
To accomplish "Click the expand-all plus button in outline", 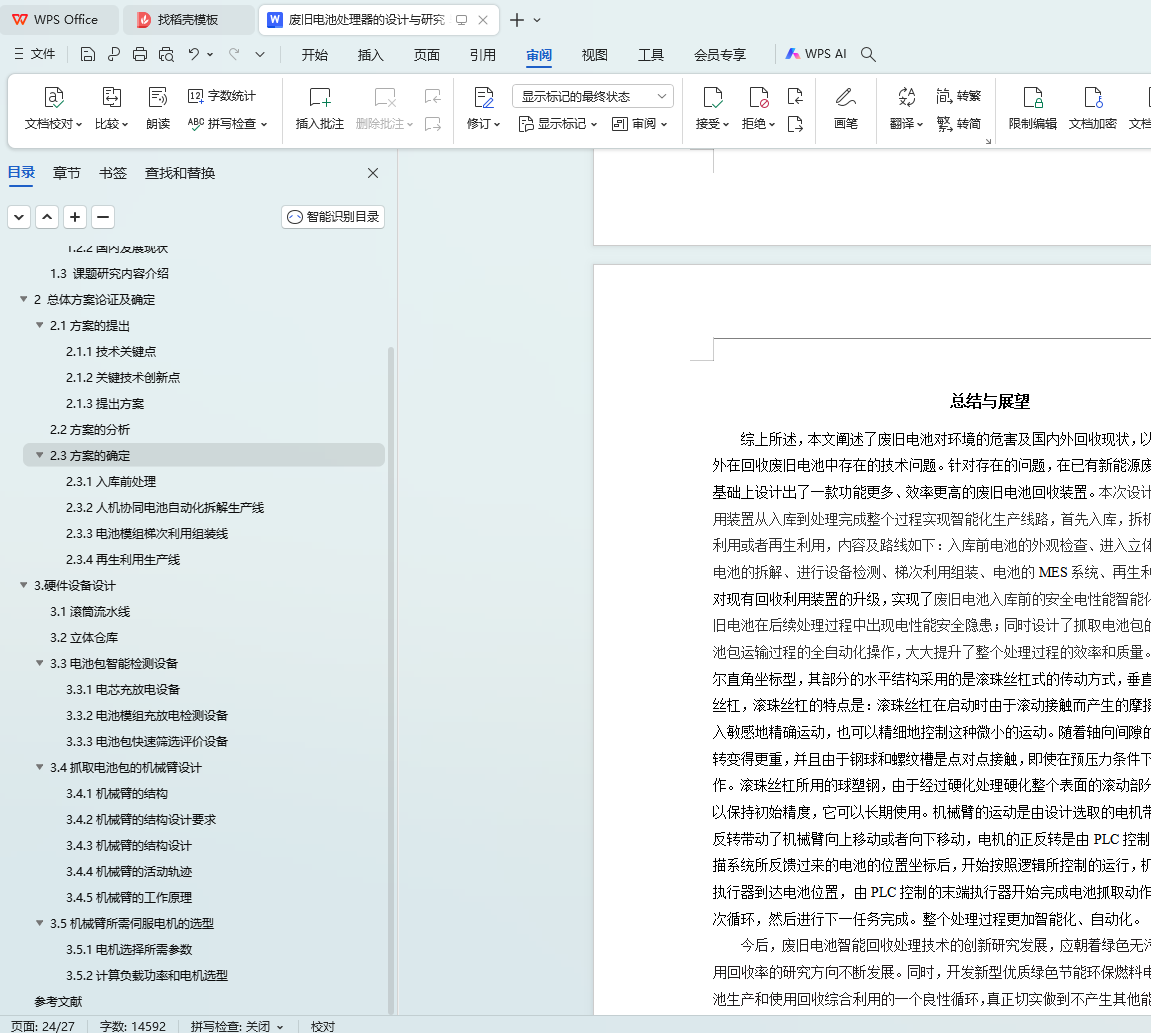I will [x=75, y=217].
